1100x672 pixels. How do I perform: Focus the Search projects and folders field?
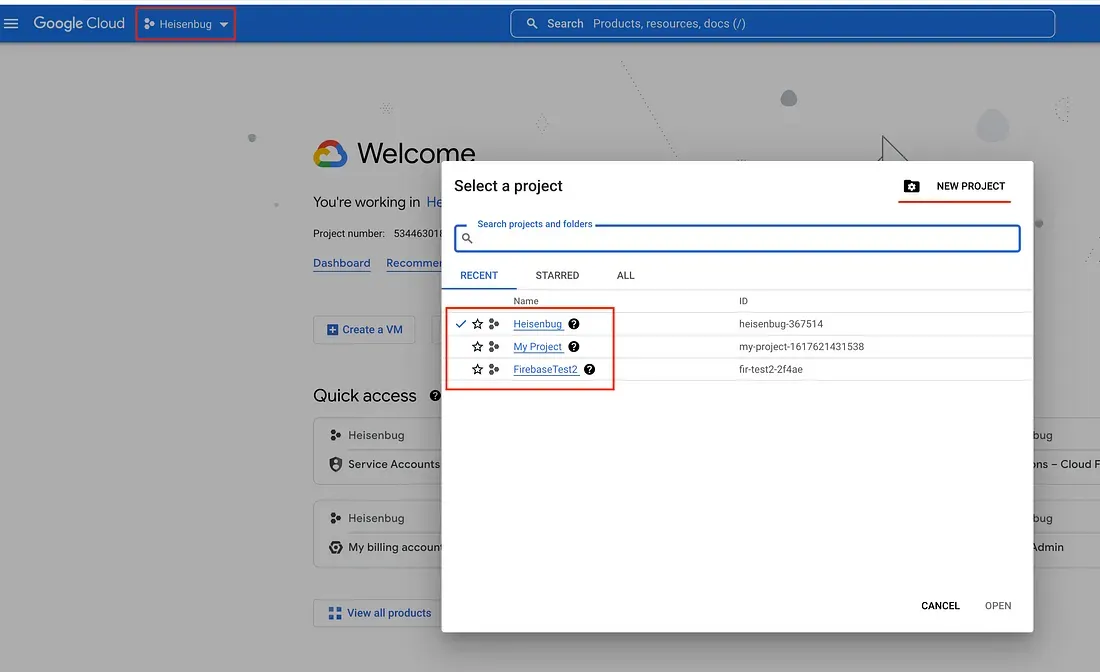point(737,238)
